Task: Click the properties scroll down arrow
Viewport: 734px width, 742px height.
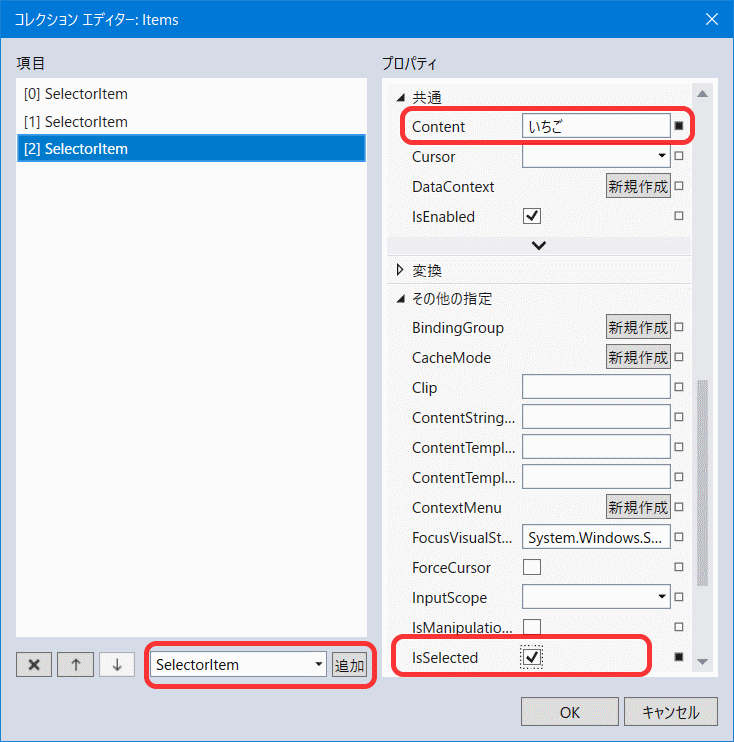Action: click(x=702, y=662)
